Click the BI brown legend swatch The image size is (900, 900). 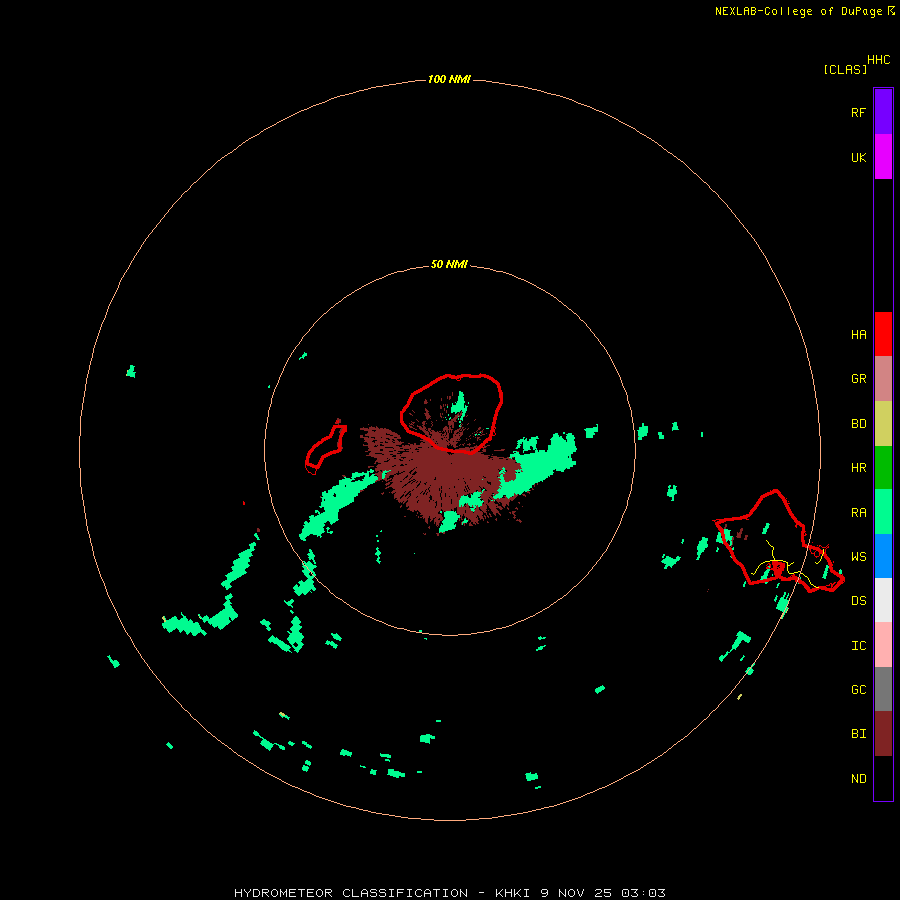(883, 734)
